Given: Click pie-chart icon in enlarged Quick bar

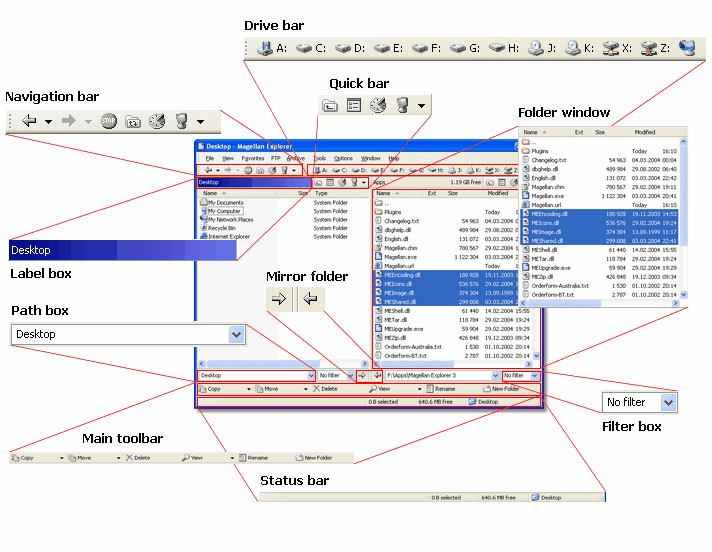Looking at the screenshot, I should point(378,105).
